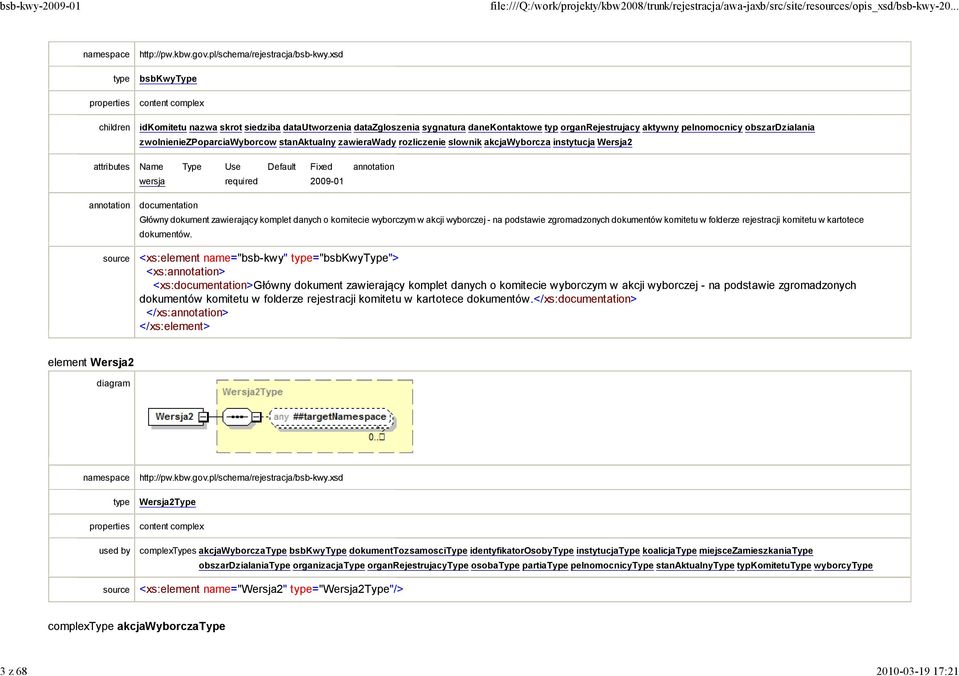Open Wersja2Type link in the type row
Screen dimensions: 959x676
click(x=168, y=502)
